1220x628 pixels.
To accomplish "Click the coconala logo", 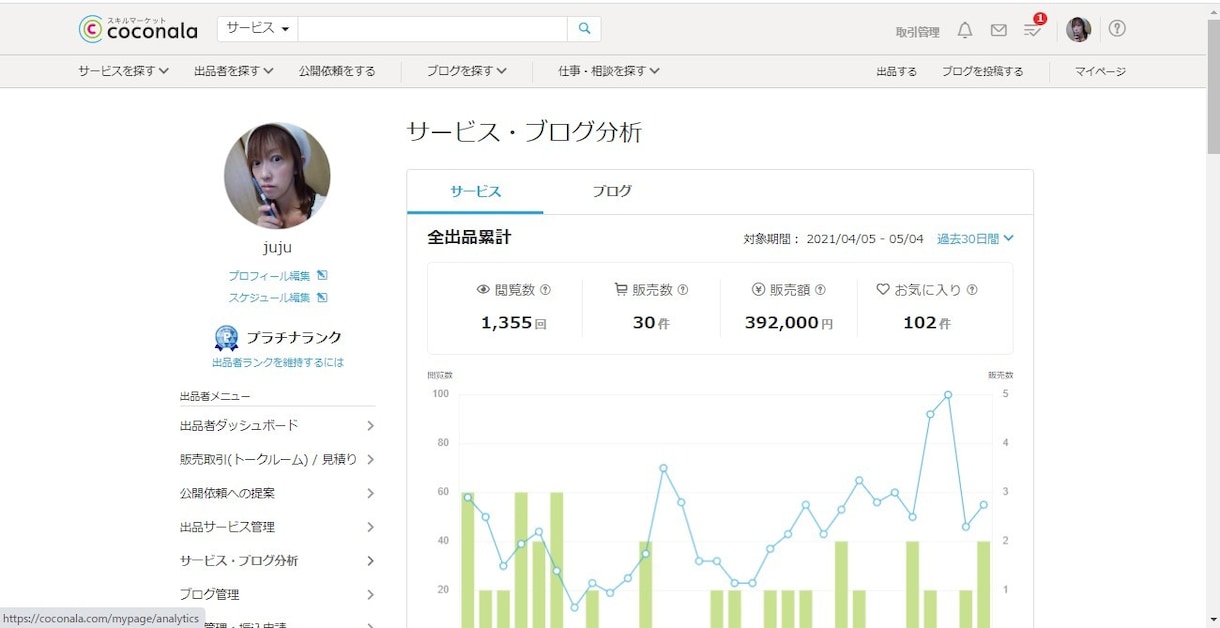I will pos(138,29).
